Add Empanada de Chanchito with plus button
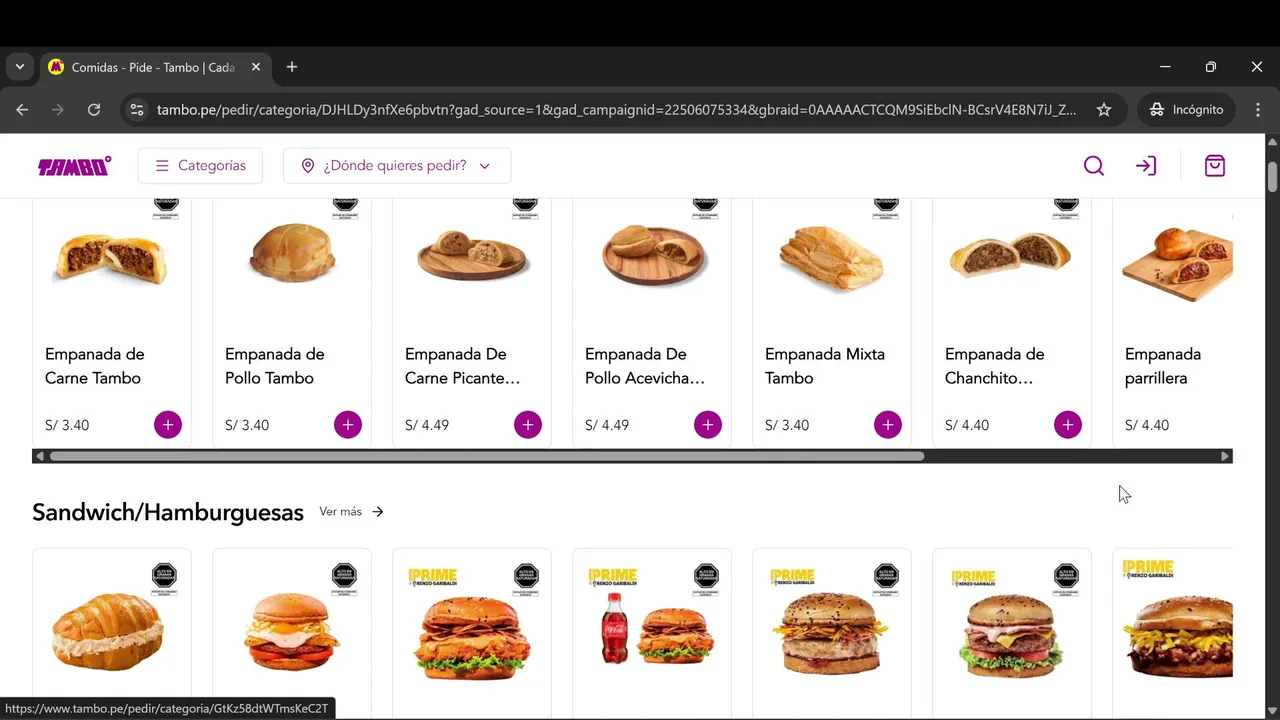 (x=1068, y=425)
